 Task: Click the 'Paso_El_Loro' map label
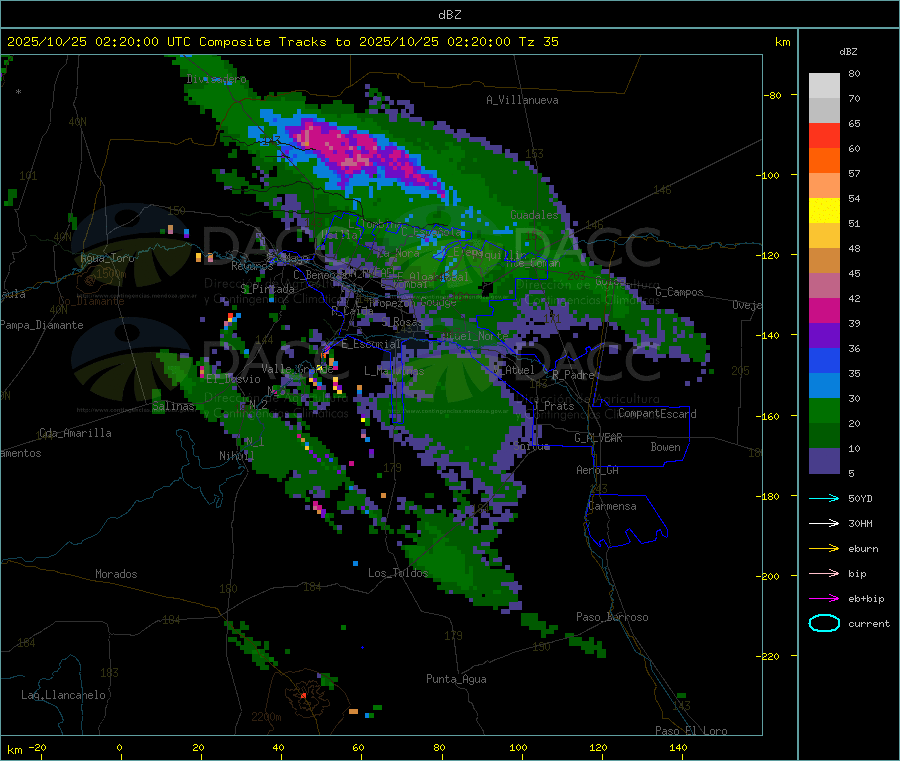click(x=691, y=731)
